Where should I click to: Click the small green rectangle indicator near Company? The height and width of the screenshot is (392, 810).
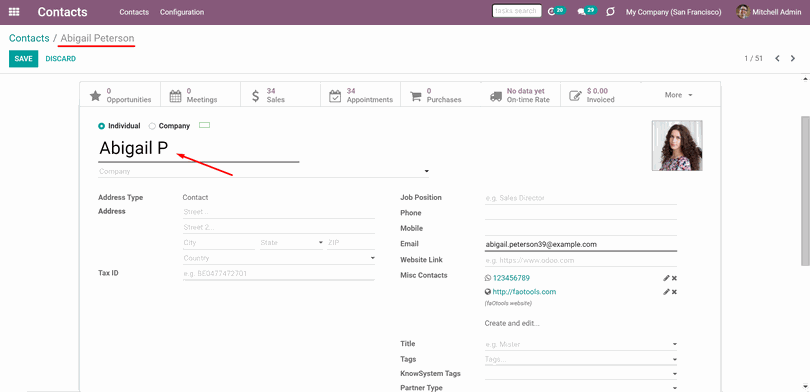pos(205,125)
